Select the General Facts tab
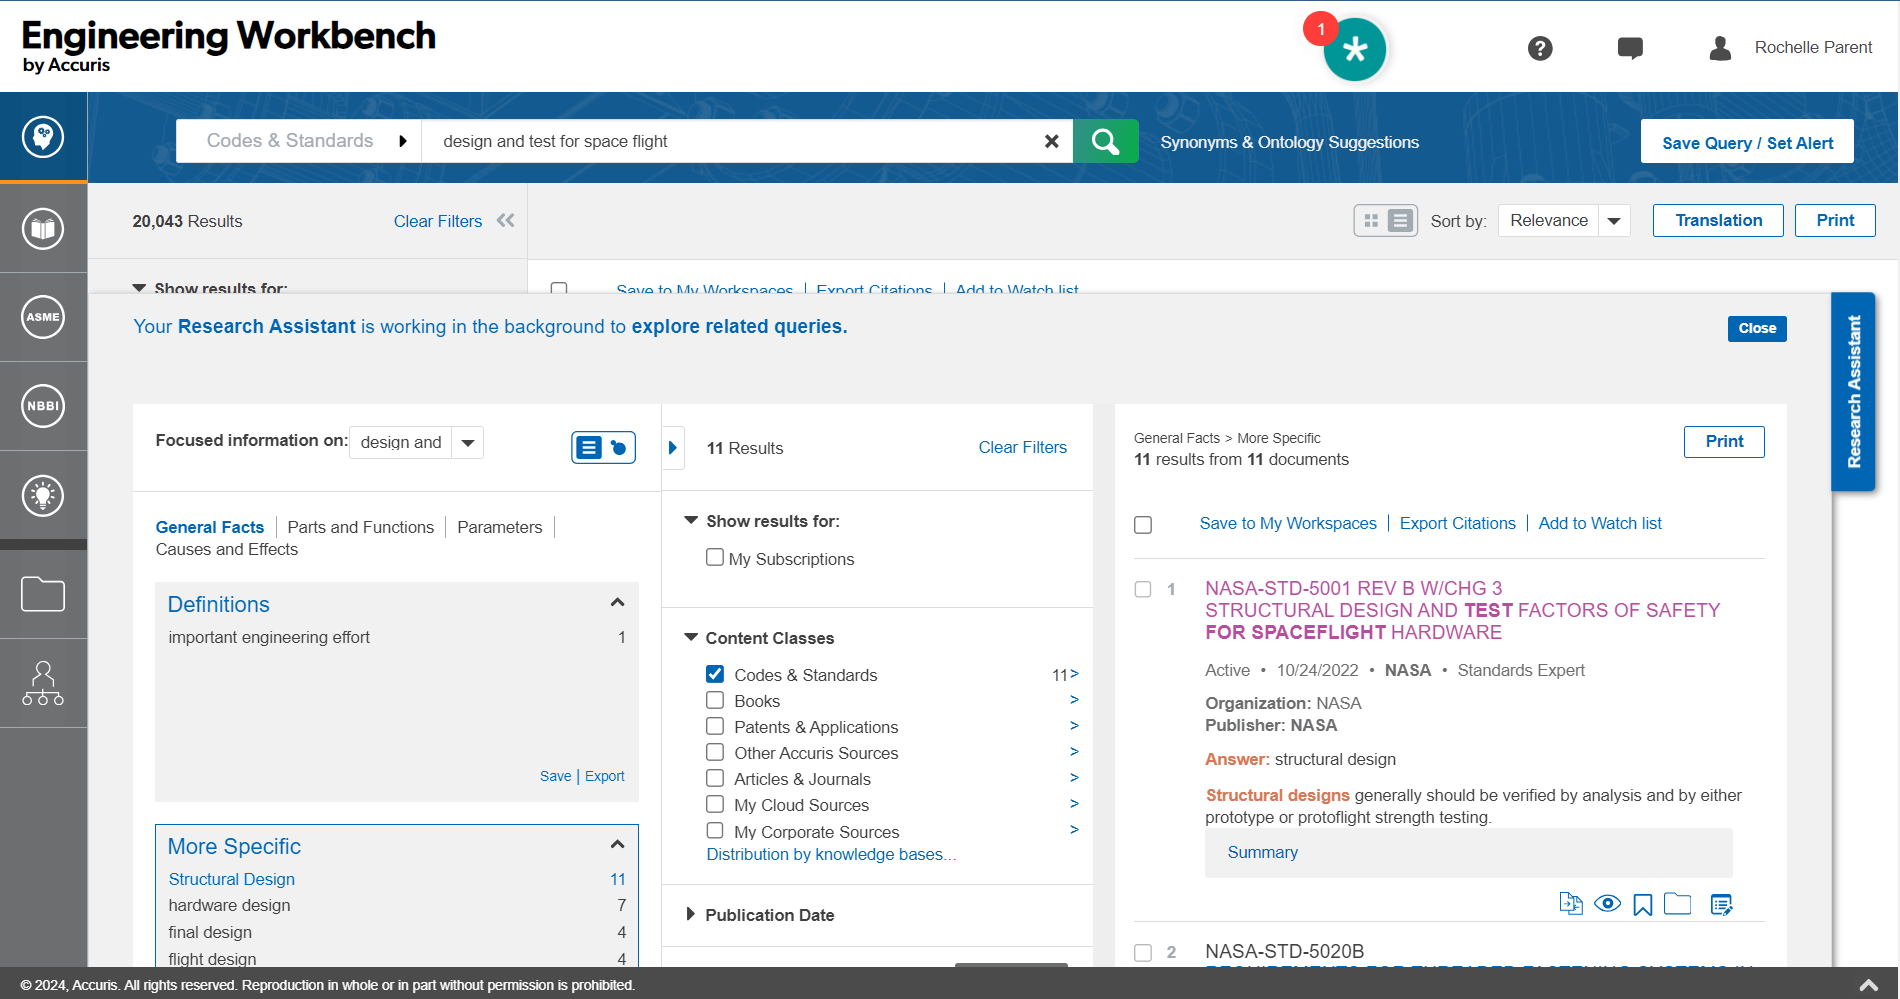Viewport: 1900px width, 999px height. pos(209,527)
